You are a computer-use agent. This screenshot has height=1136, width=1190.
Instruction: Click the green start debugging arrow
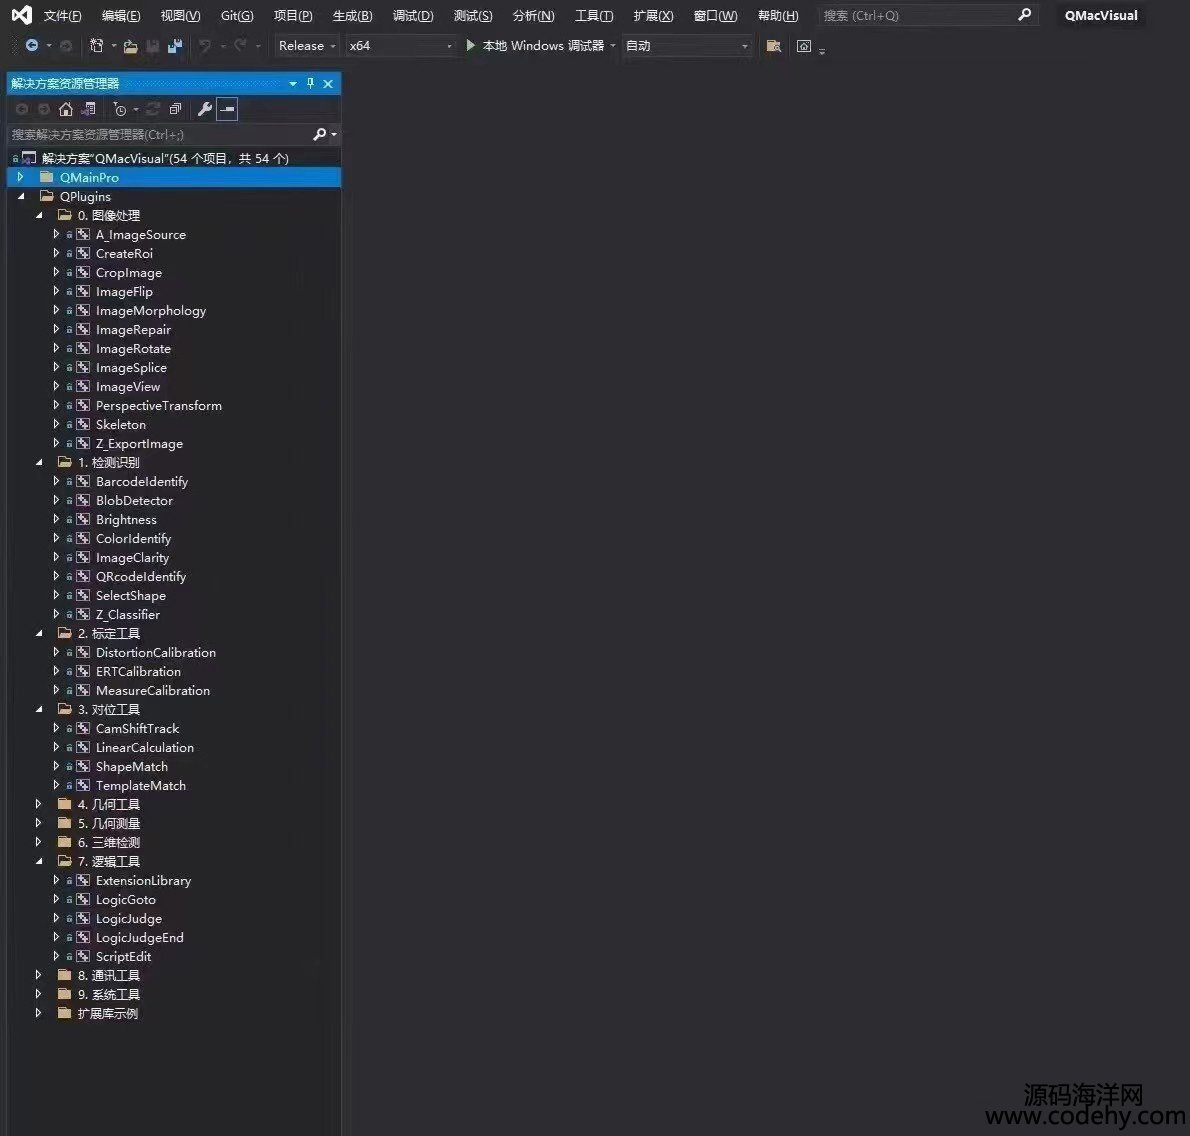pos(471,46)
